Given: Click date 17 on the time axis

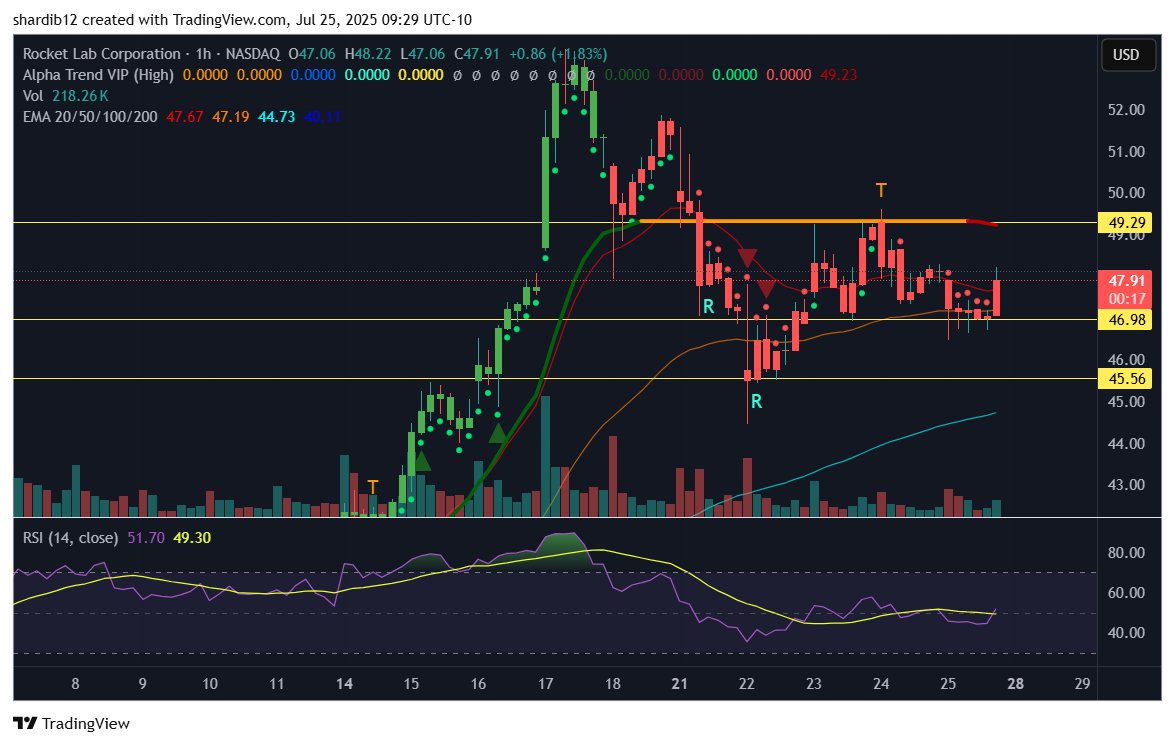Looking at the screenshot, I should 546,684.
